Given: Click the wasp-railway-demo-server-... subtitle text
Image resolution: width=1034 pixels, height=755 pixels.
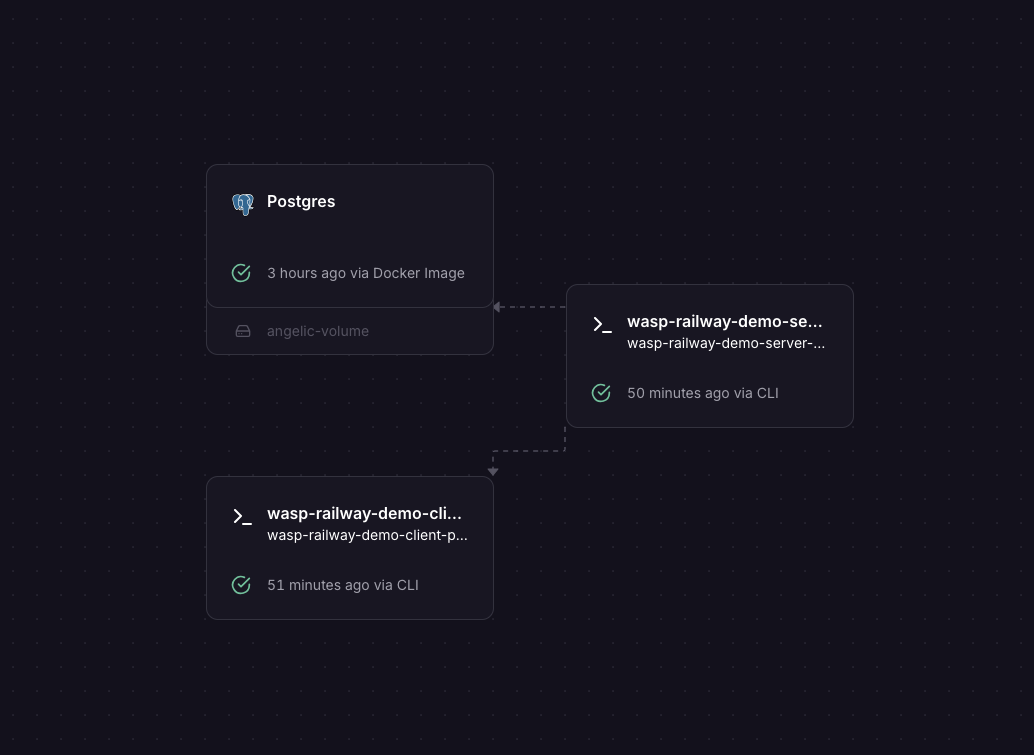Looking at the screenshot, I should point(726,344).
